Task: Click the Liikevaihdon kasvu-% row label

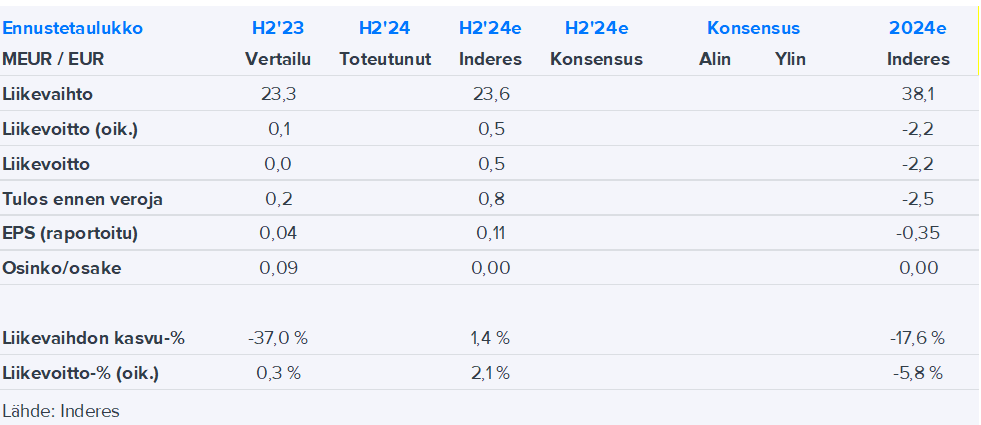Action: 94,338
